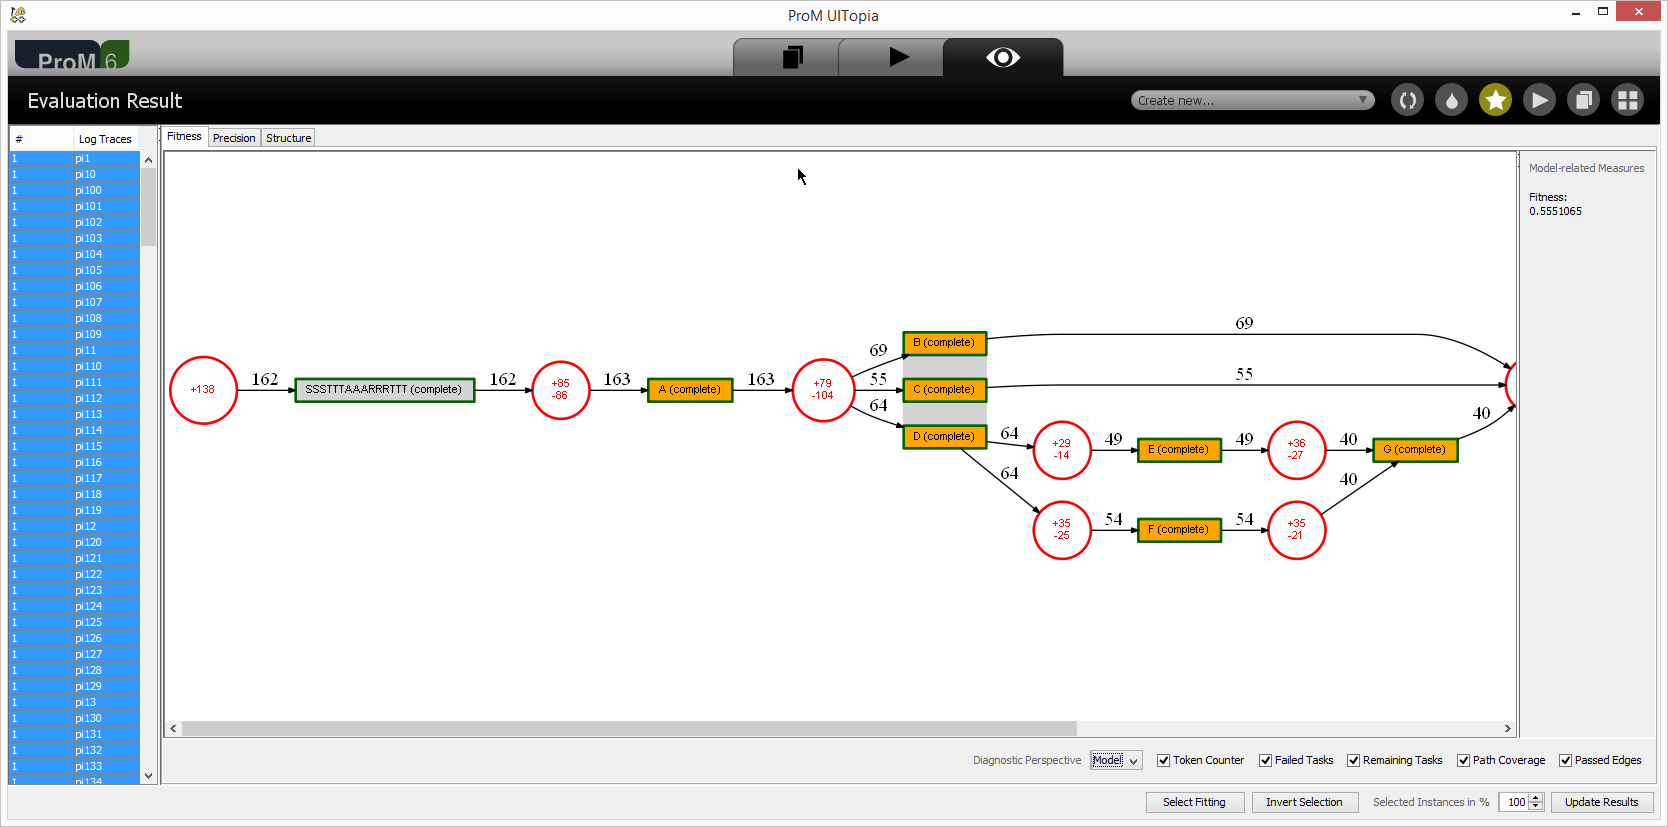Image resolution: width=1668 pixels, height=827 pixels.
Task: Click the SSSTTTAAARRRTTT (complete) transition
Action: coord(384,389)
